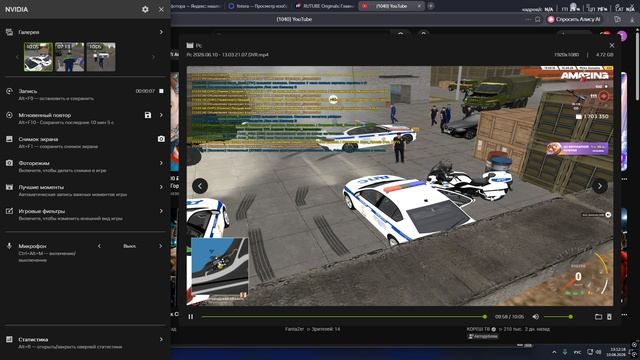Open NVIDIA overlay settings gear
Image resolution: width=640 pixels, height=360 pixels.
[145, 9]
